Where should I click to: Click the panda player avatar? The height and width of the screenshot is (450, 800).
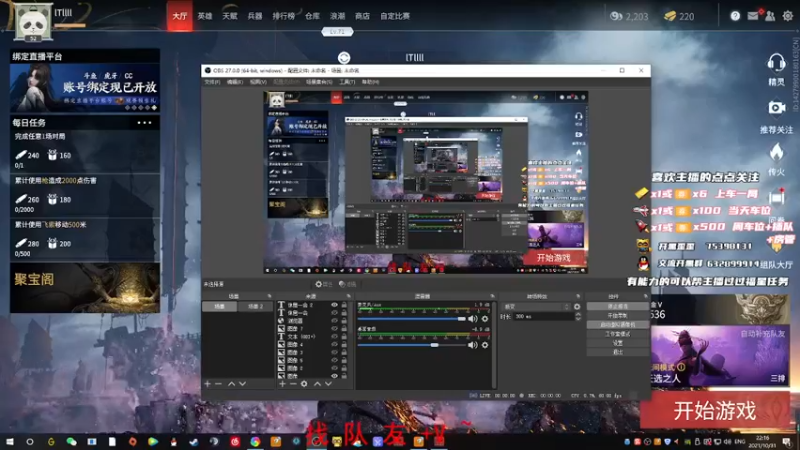pos(33,22)
